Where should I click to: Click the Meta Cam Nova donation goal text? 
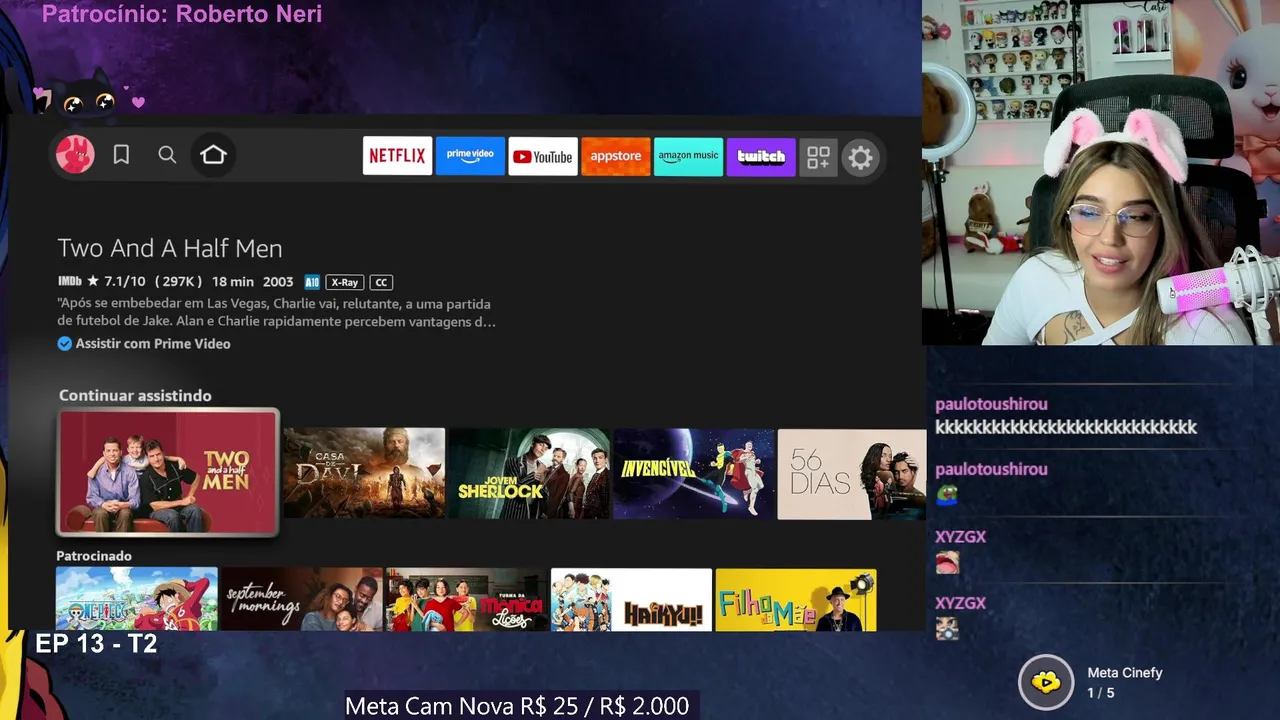coord(517,706)
